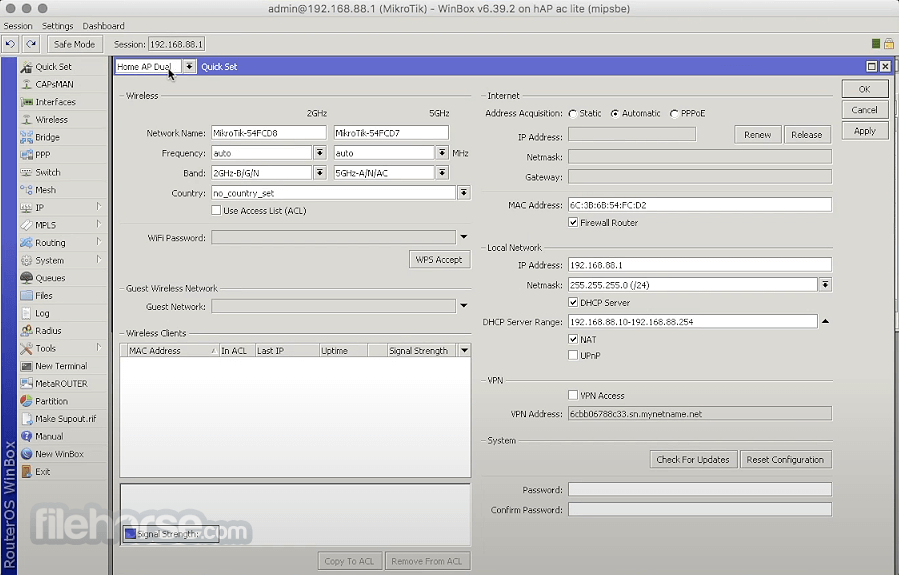Viewport: 899px width, 575px height.
Task: Enable the UPnP checkbox
Action: (573, 355)
